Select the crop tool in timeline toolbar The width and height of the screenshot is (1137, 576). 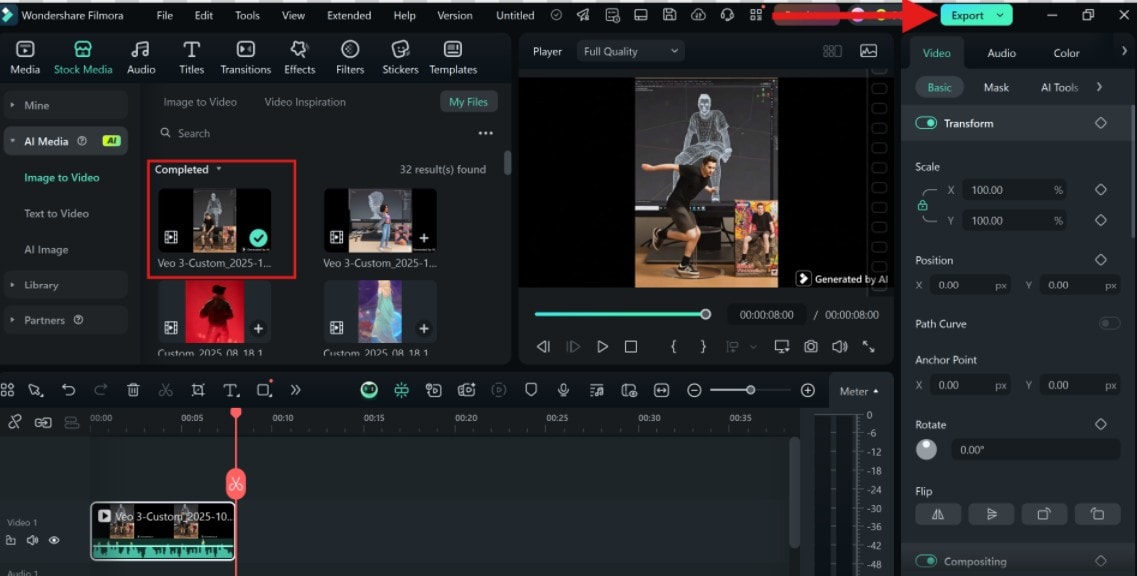(198, 390)
